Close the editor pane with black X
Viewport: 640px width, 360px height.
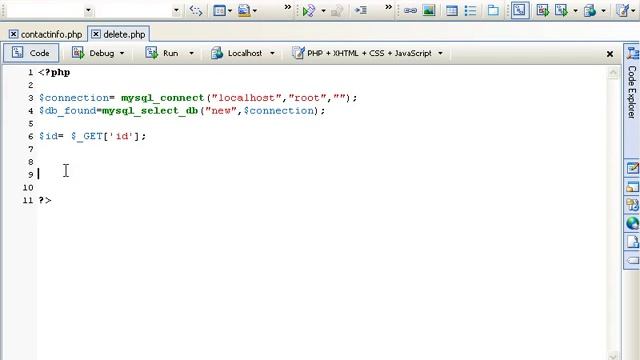(610, 54)
